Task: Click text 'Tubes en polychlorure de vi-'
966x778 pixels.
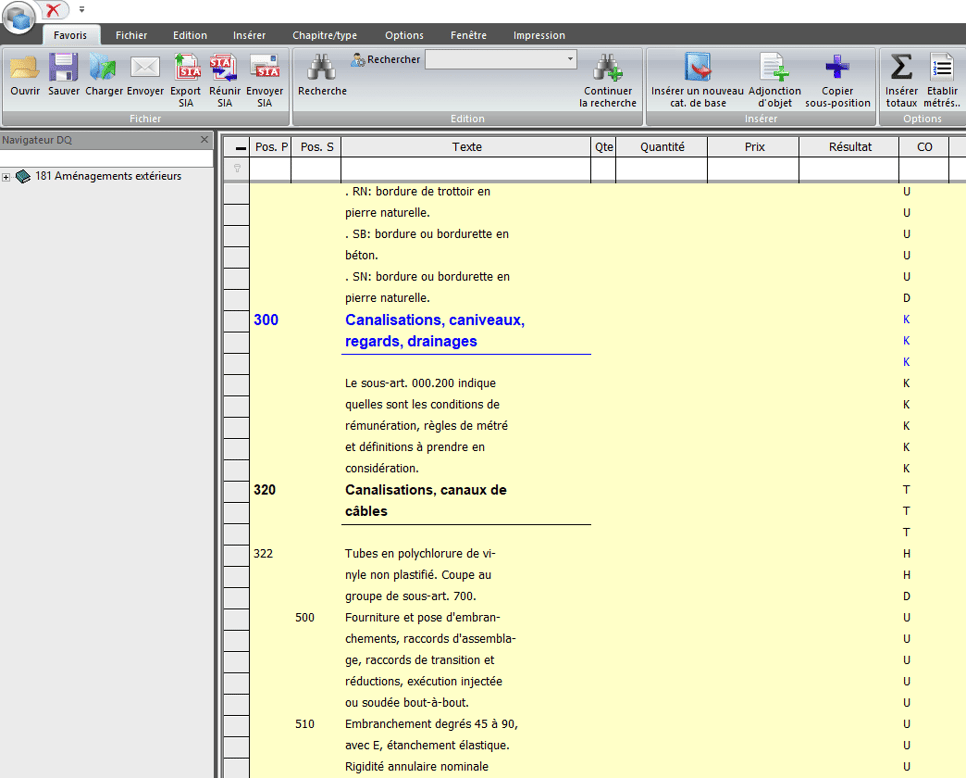Action: [x=420, y=553]
